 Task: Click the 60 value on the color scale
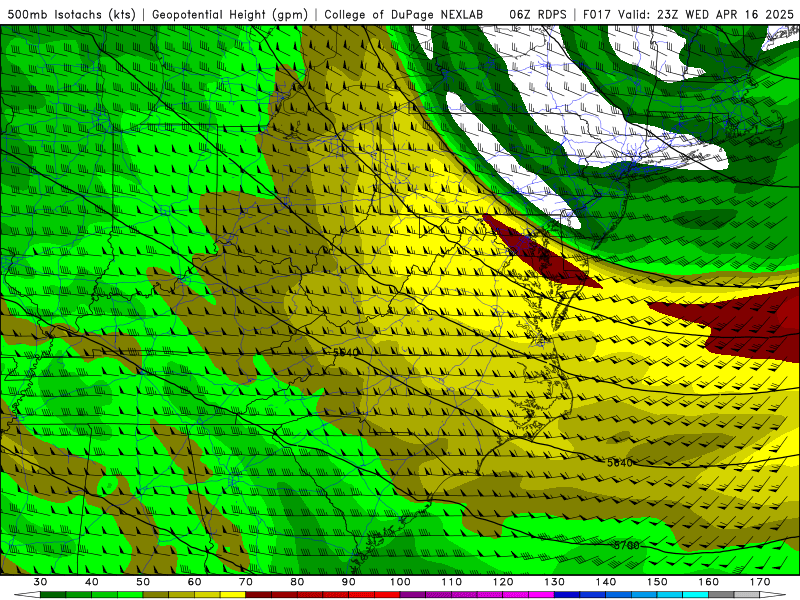click(194, 582)
